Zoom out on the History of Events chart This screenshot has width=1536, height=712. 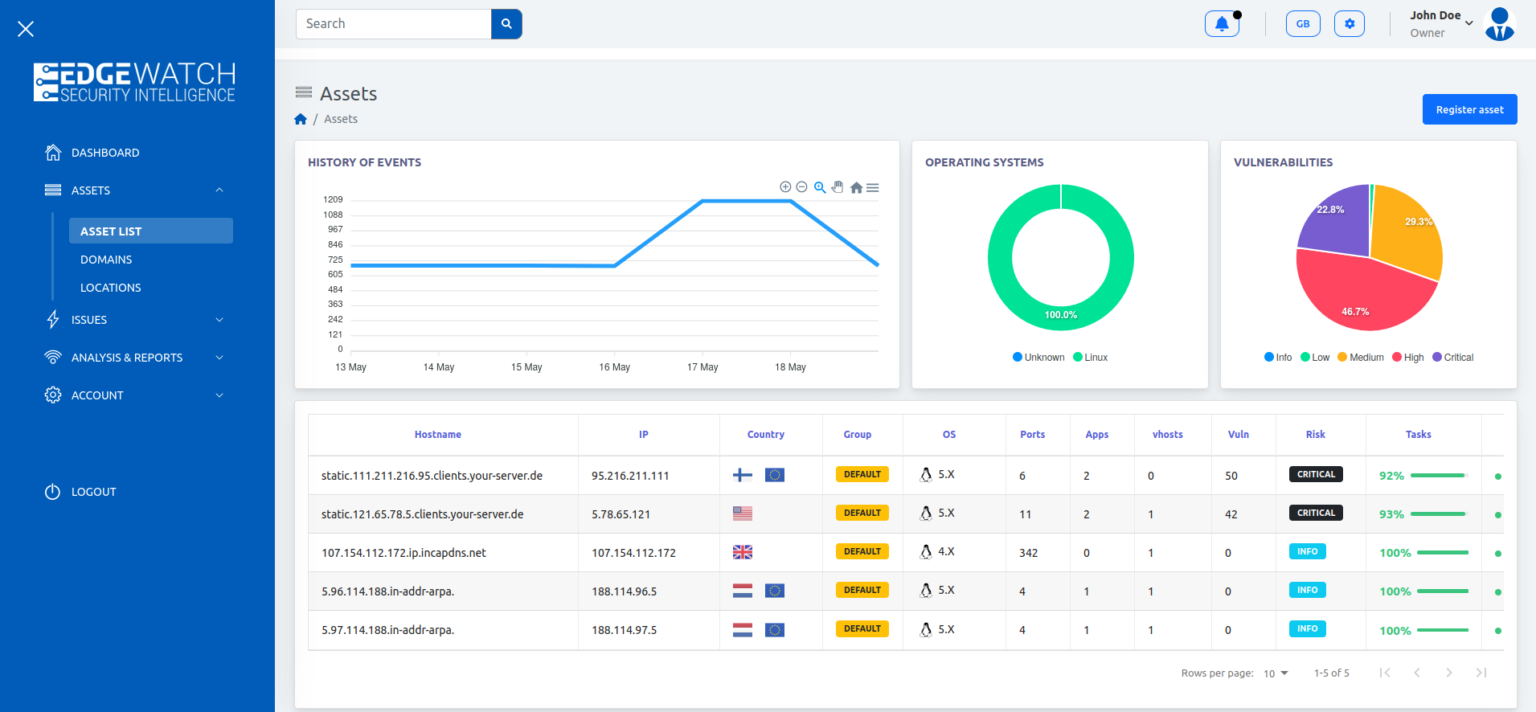tap(801, 187)
